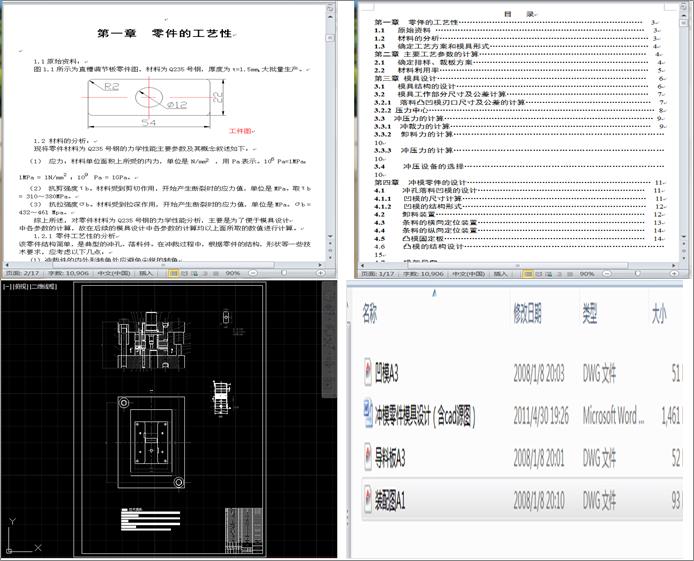Click page 2/17 indicator in status bar

coord(22,273)
